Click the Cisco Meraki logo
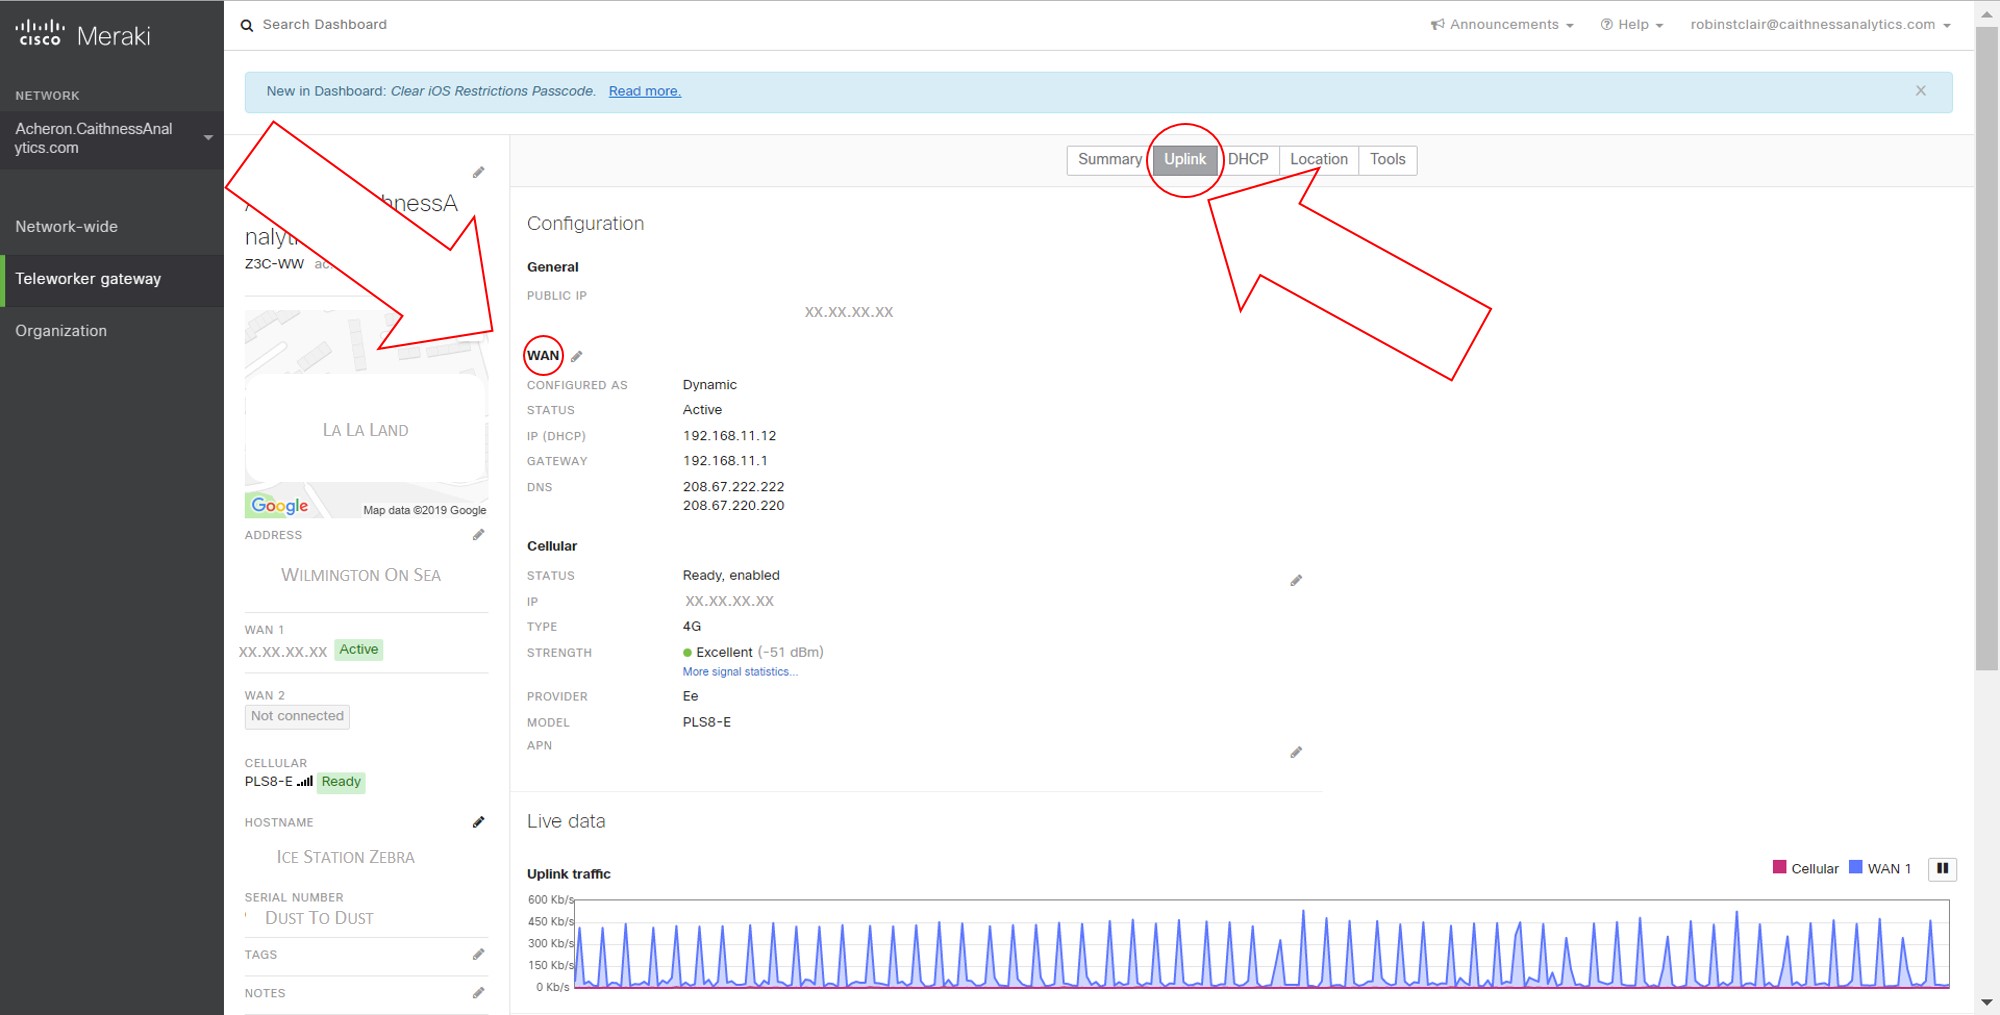The width and height of the screenshot is (2000, 1015). (x=80, y=31)
